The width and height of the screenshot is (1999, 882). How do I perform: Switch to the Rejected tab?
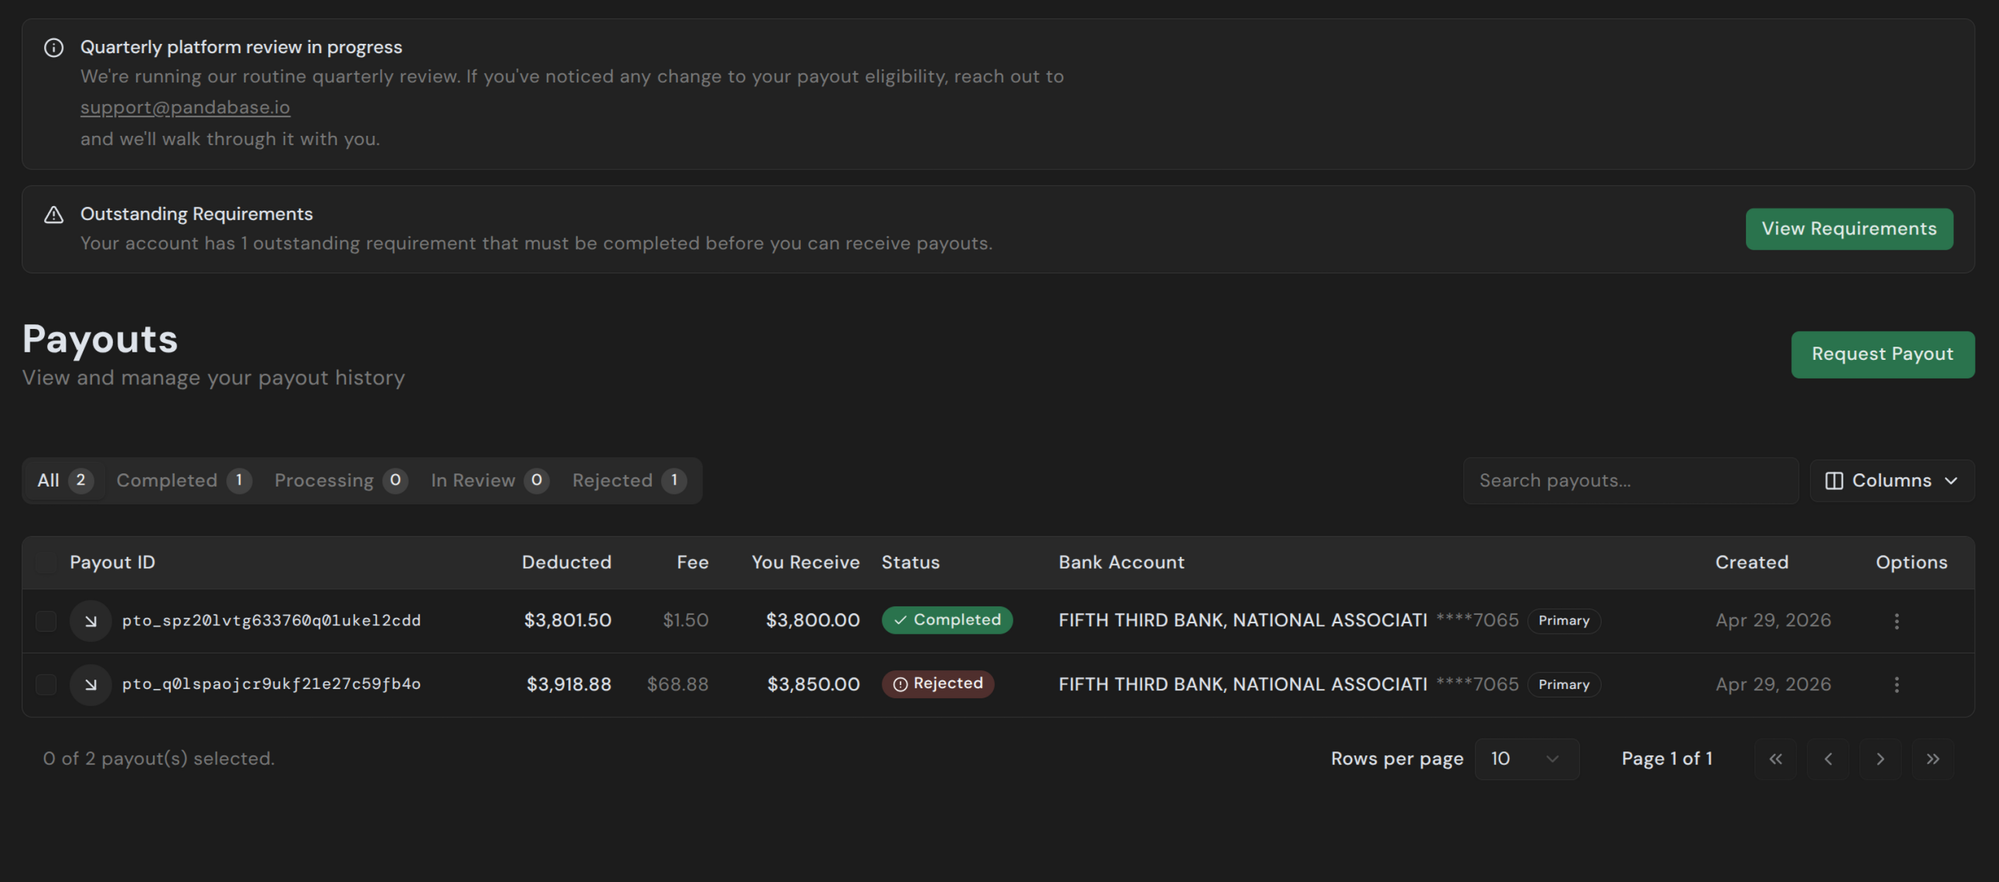click(x=628, y=481)
